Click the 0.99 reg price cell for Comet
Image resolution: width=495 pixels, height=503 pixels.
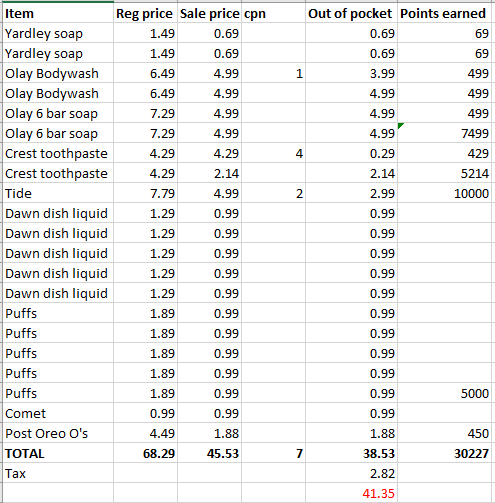pos(145,413)
